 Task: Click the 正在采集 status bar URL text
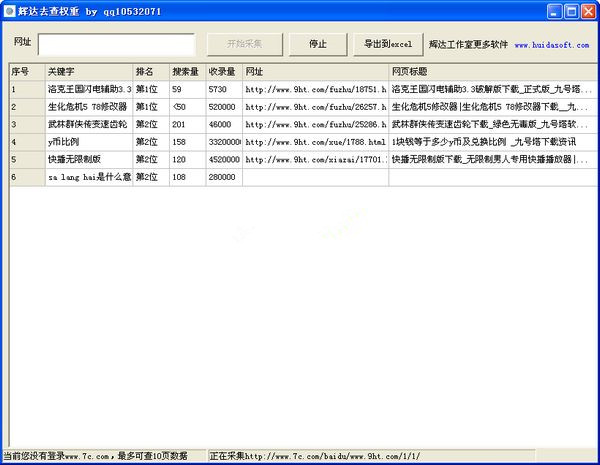click(x=315, y=456)
